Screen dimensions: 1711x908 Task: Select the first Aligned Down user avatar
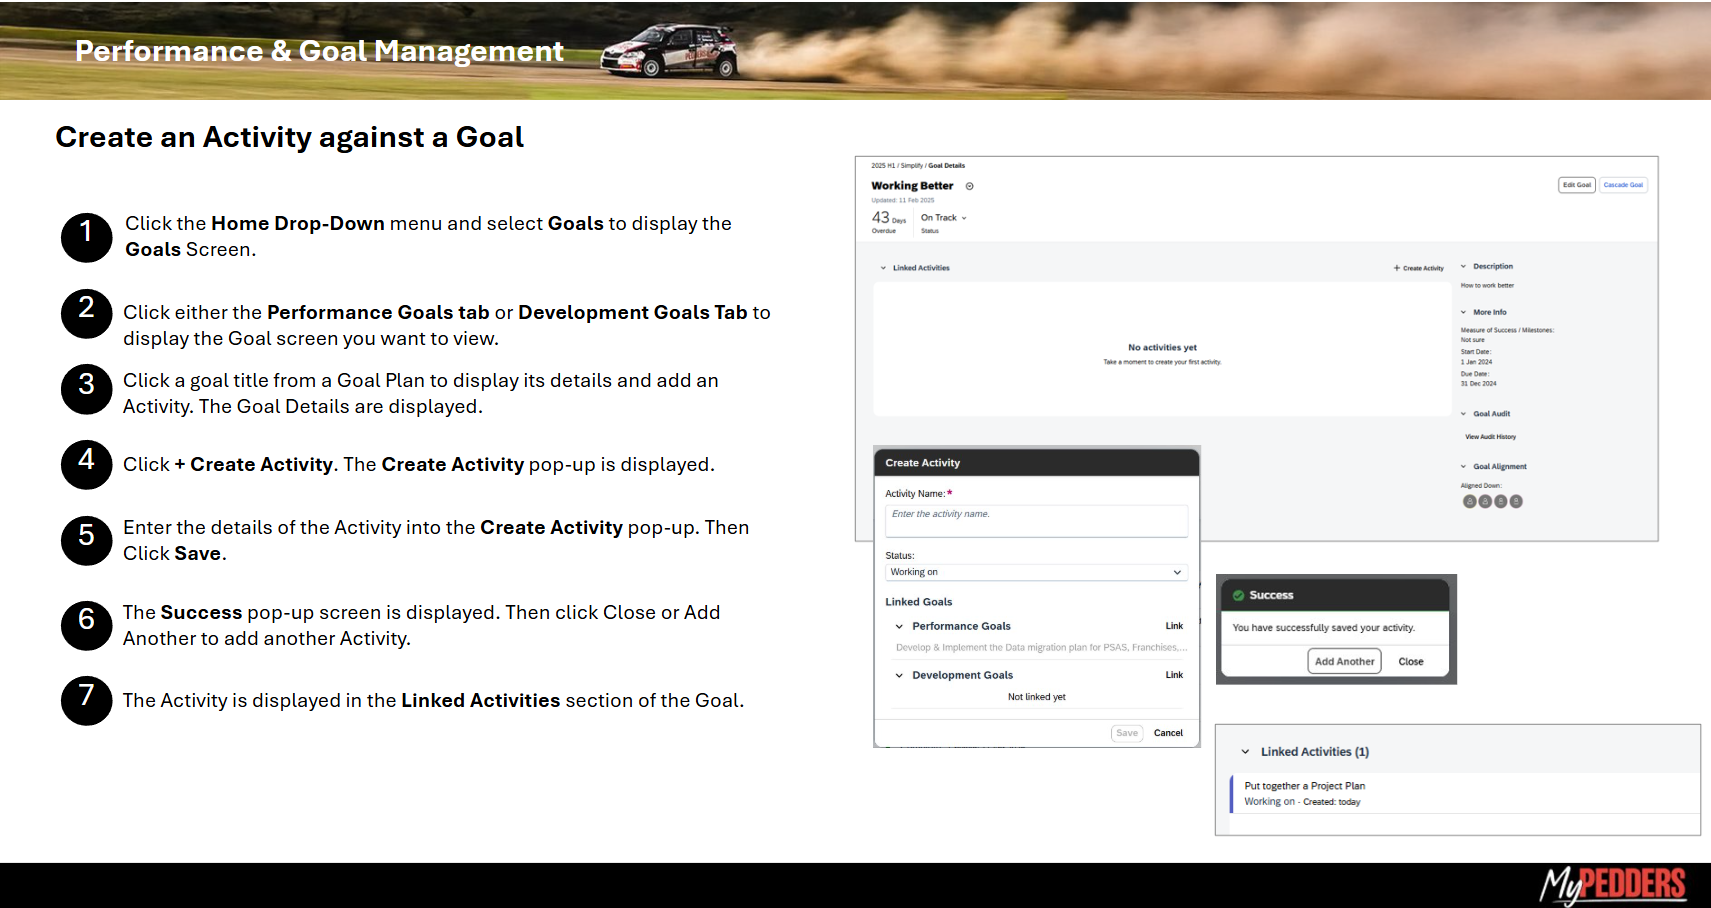[x=1469, y=502]
